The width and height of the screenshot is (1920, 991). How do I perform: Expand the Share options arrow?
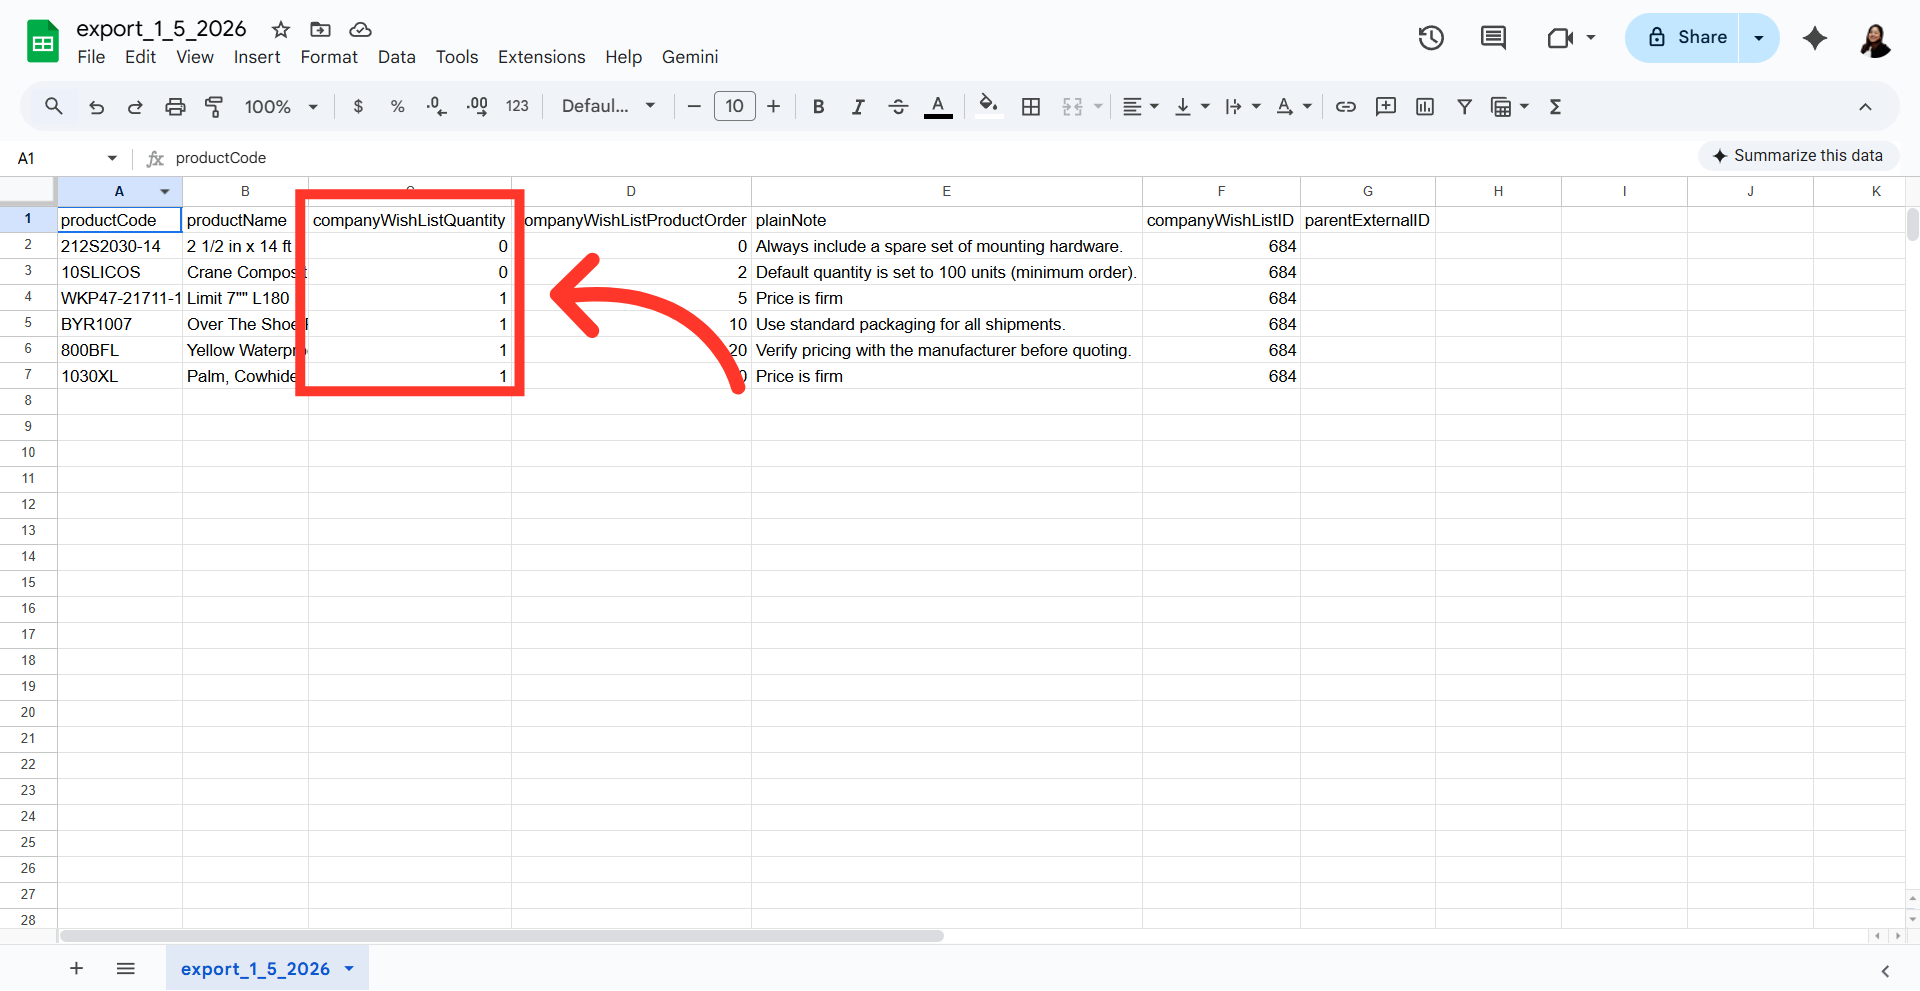point(1759,38)
